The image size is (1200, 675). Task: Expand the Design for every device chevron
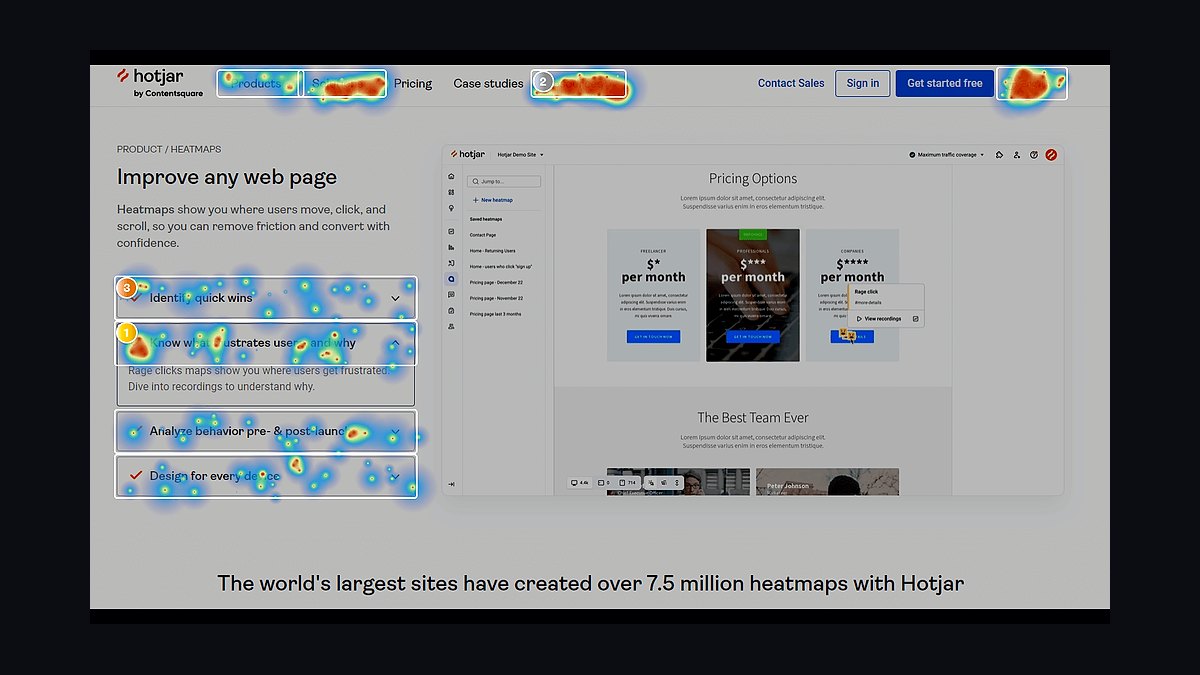395,476
